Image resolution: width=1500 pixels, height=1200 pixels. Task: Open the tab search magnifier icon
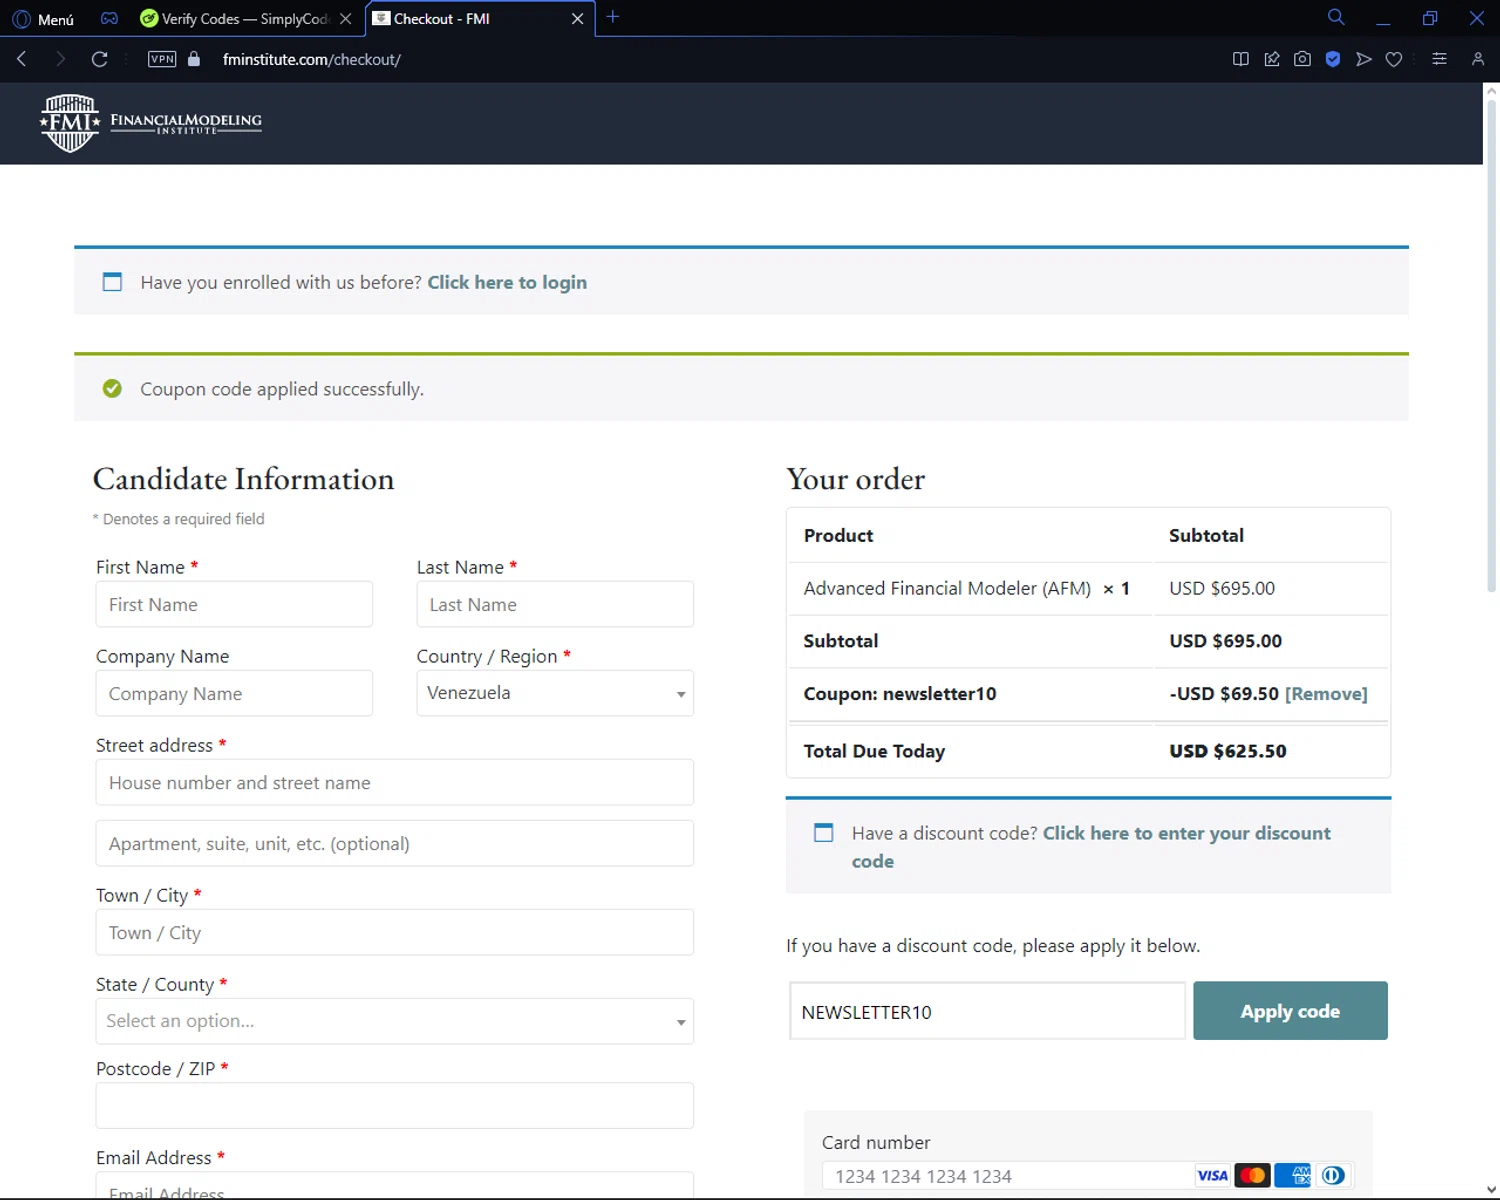point(1336,17)
